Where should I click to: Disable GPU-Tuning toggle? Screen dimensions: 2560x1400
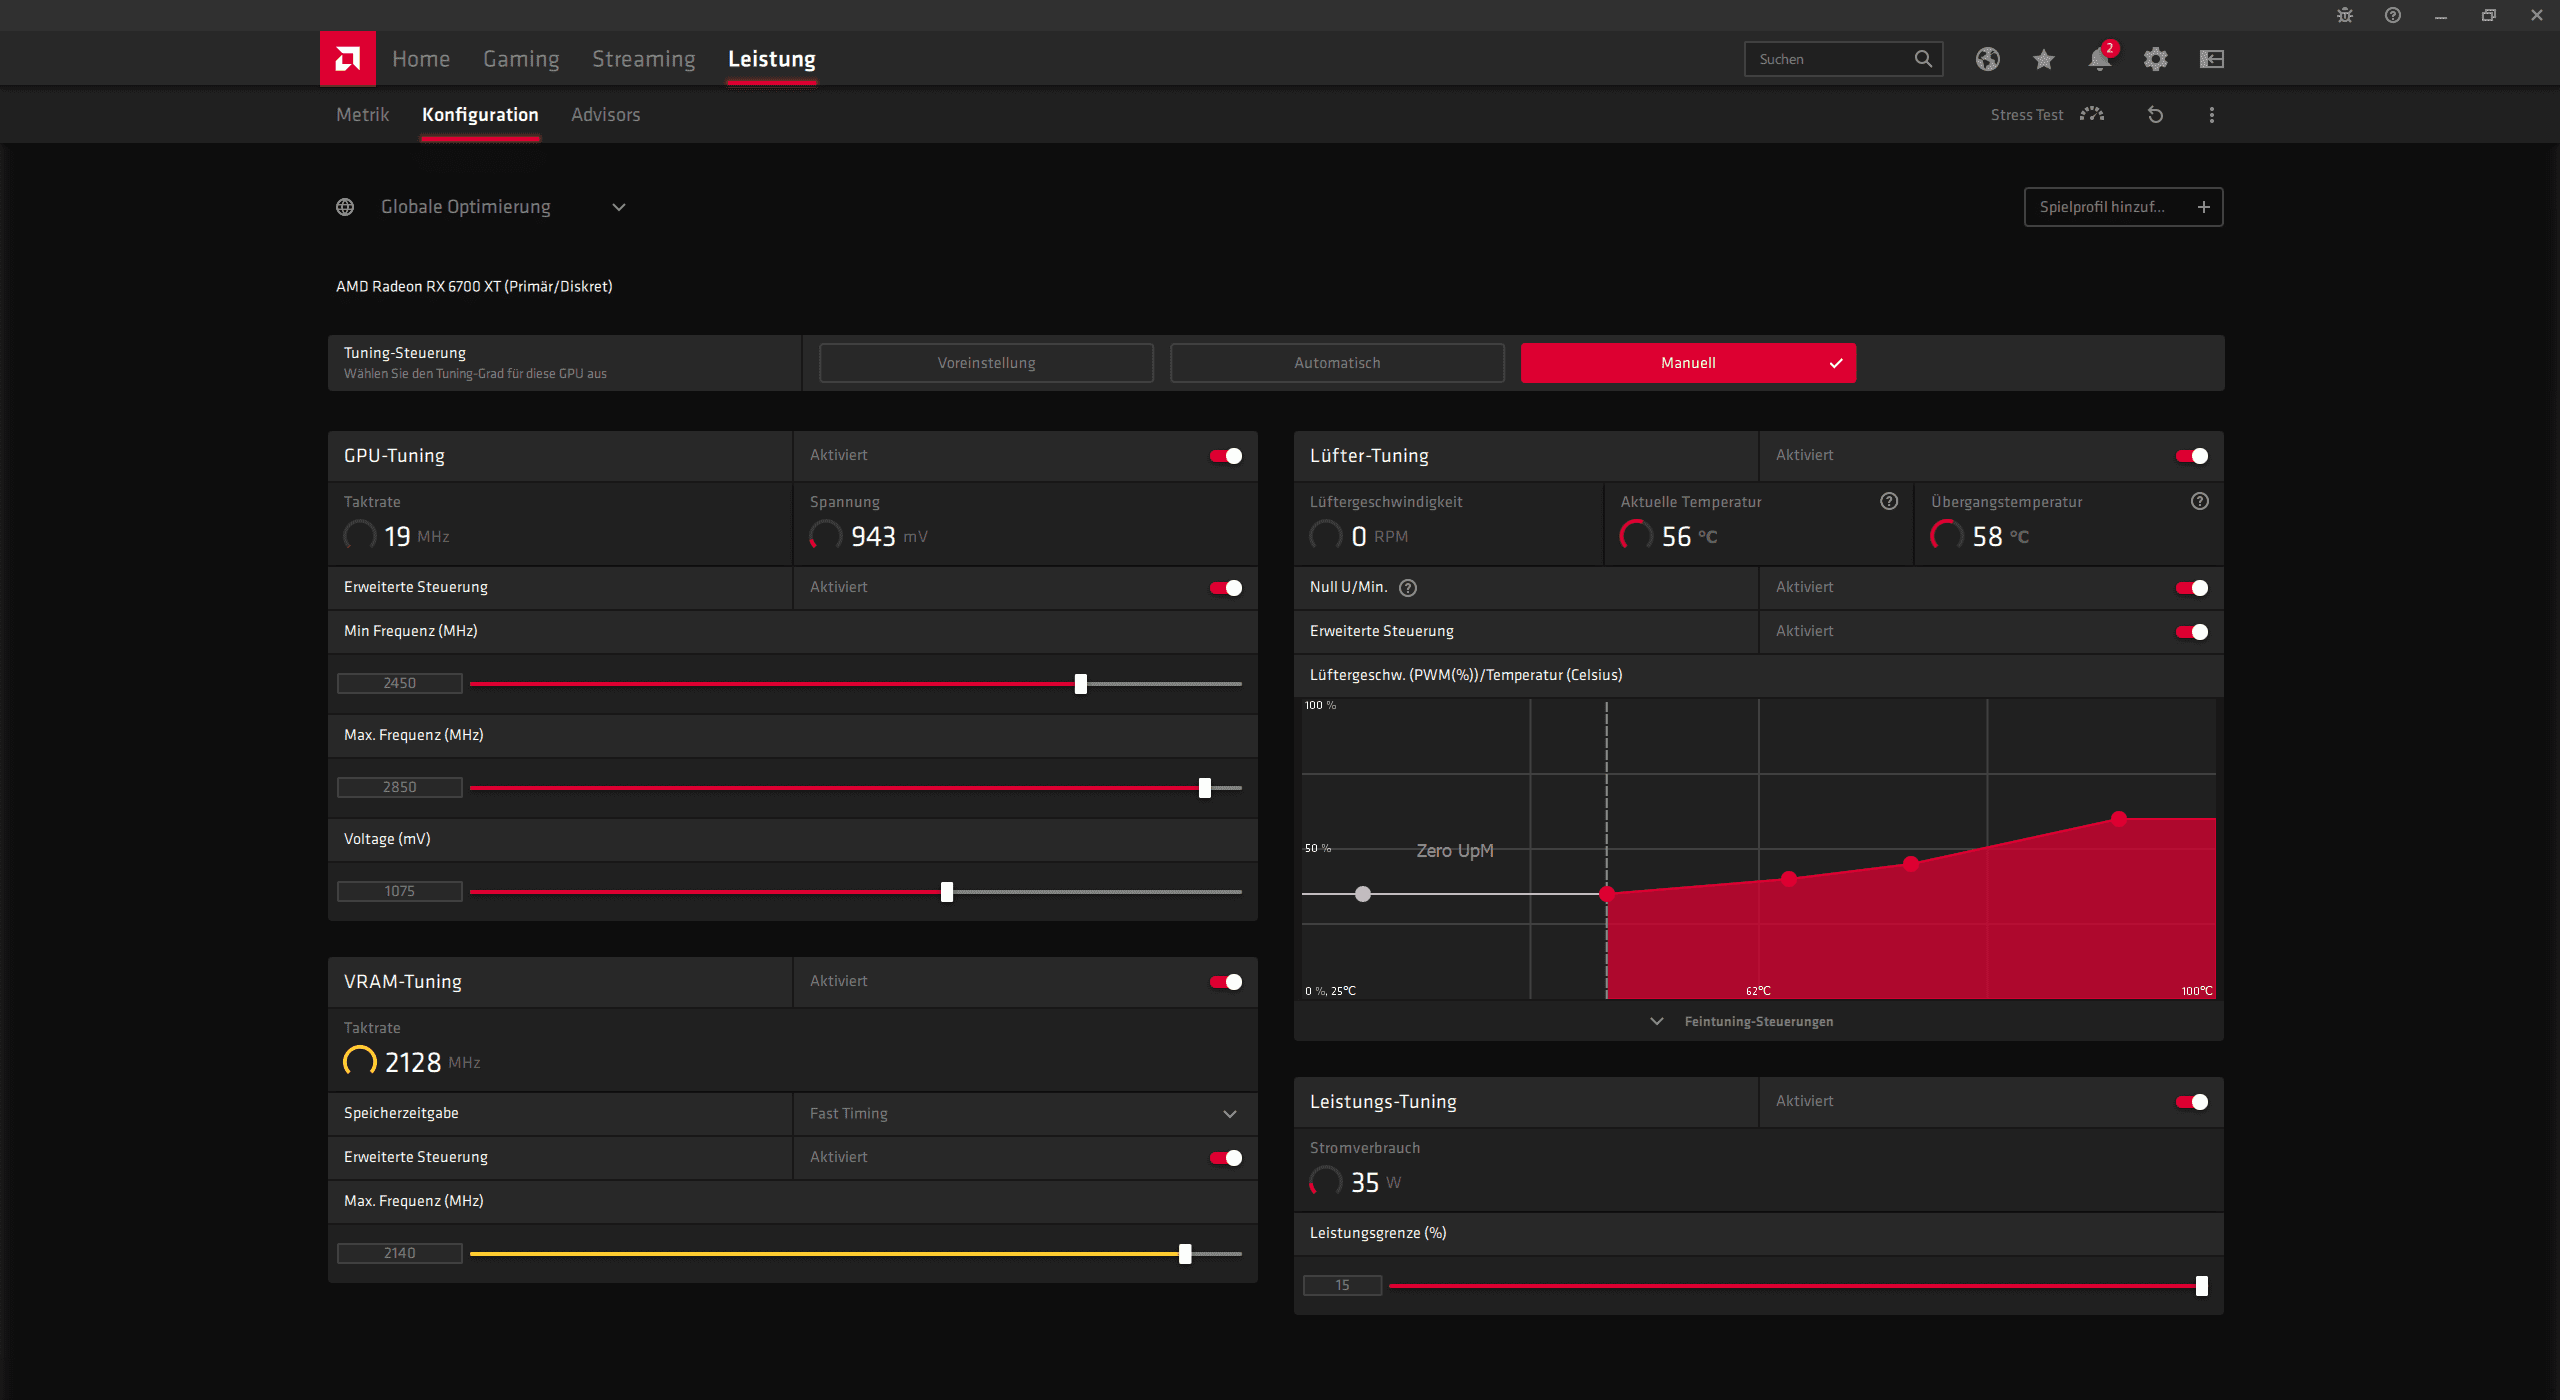(1226, 456)
